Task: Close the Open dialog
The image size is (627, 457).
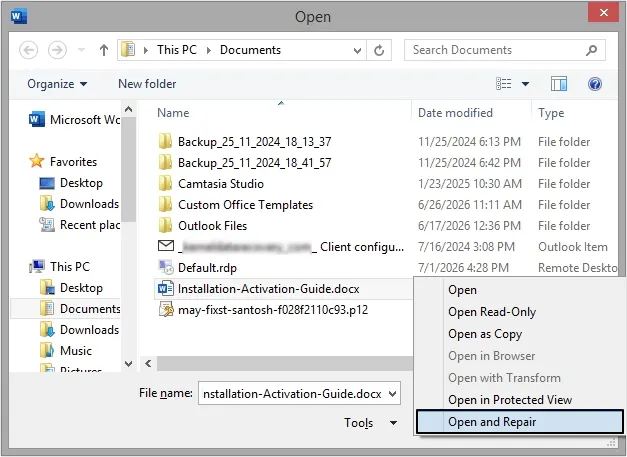Action: (604, 13)
